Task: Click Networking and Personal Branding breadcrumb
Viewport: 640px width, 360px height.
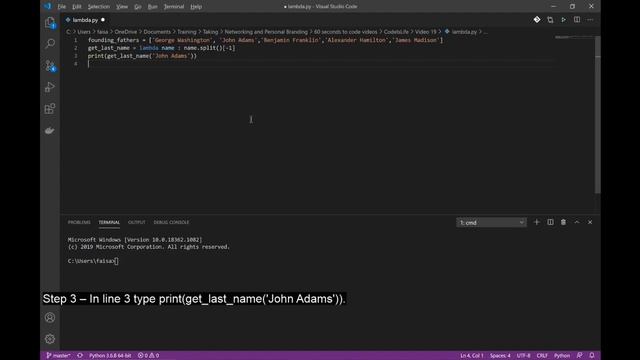Action: coord(266,32)
